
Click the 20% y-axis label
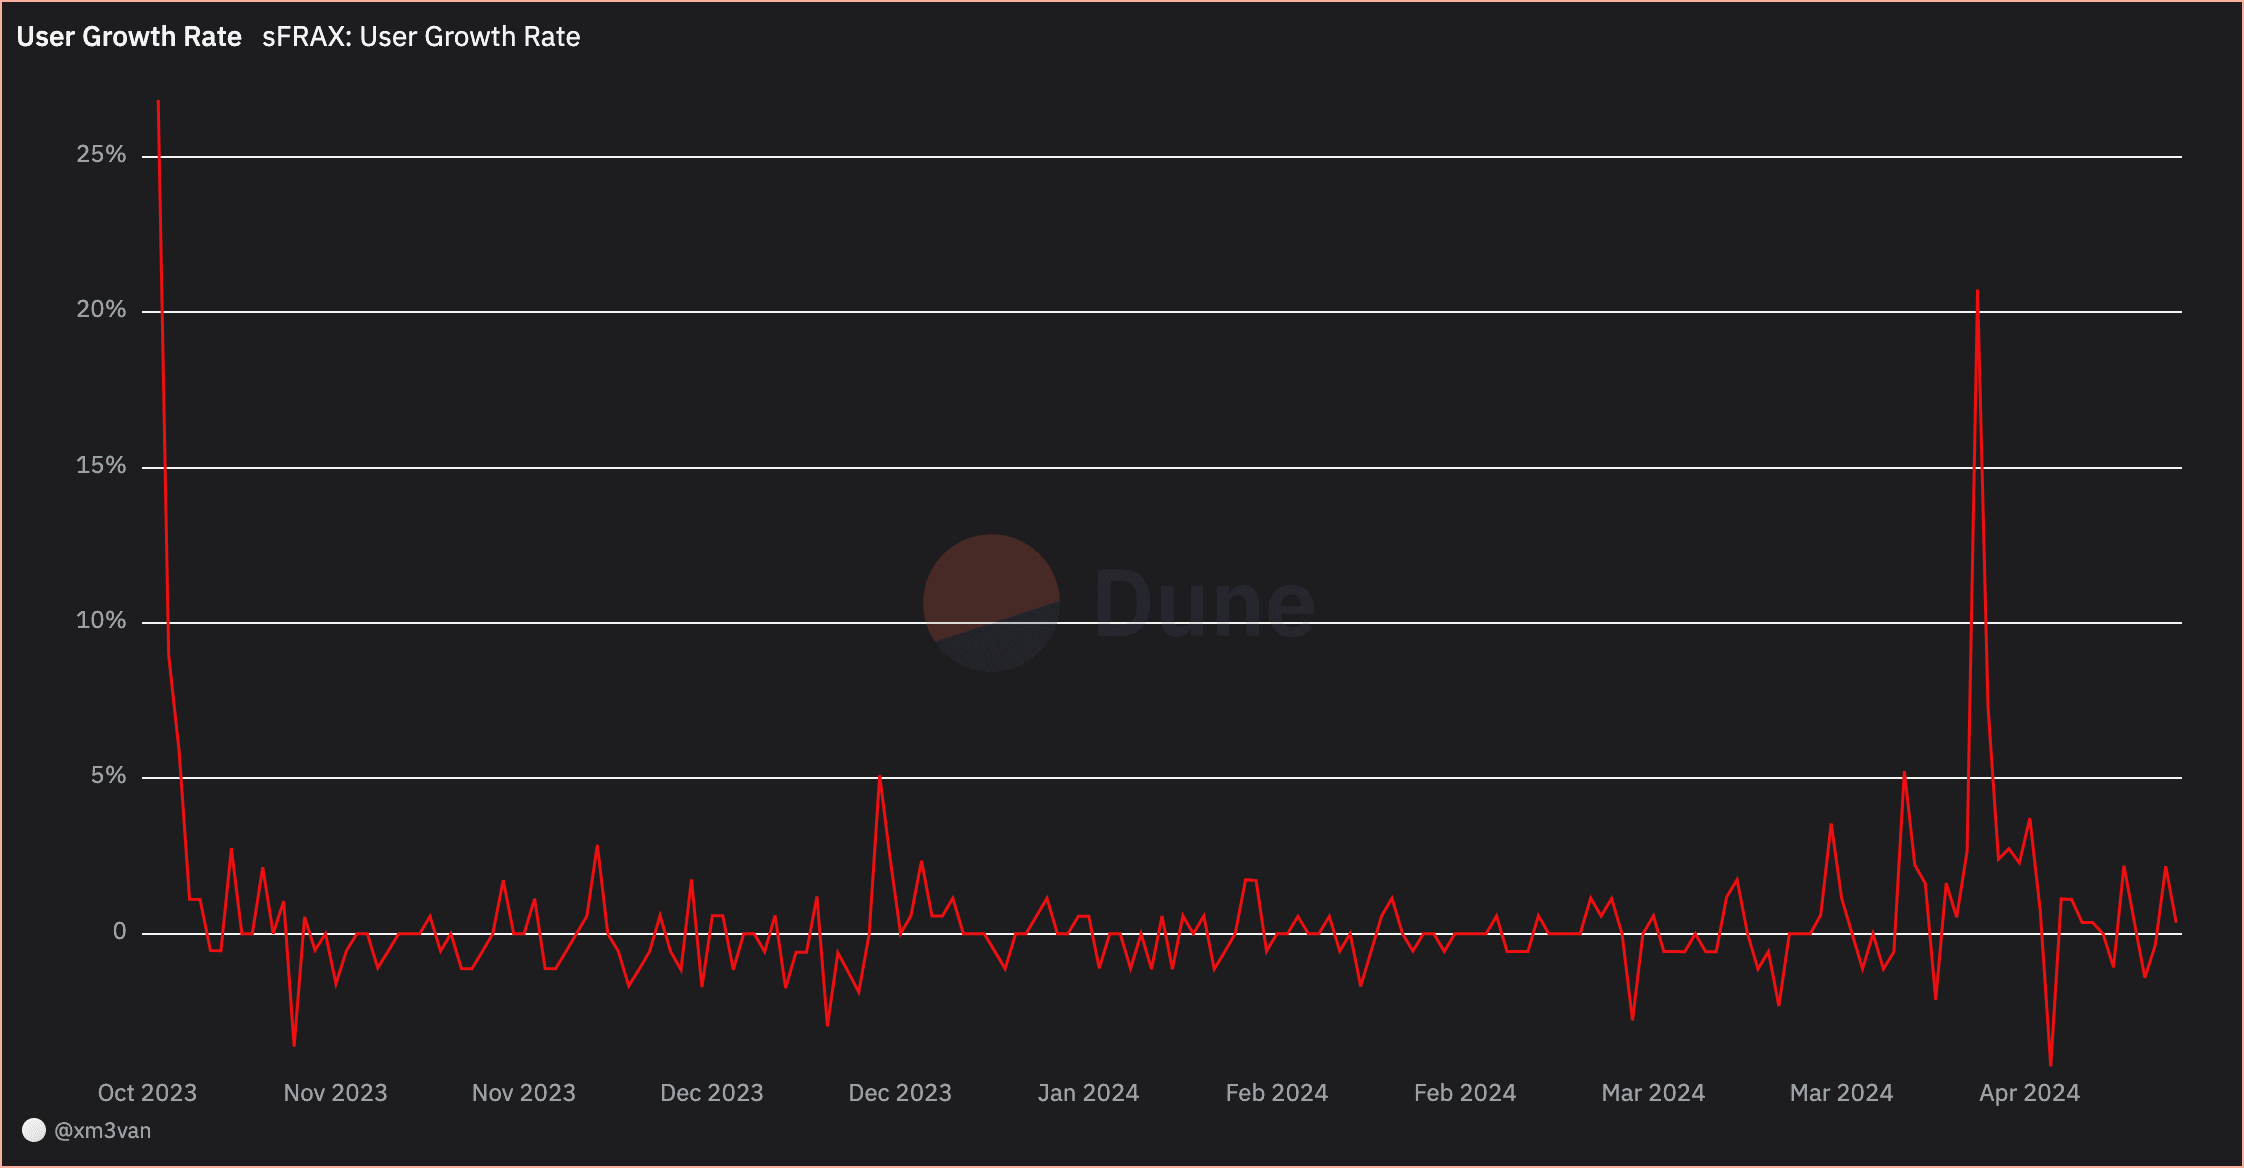point(101,310)
